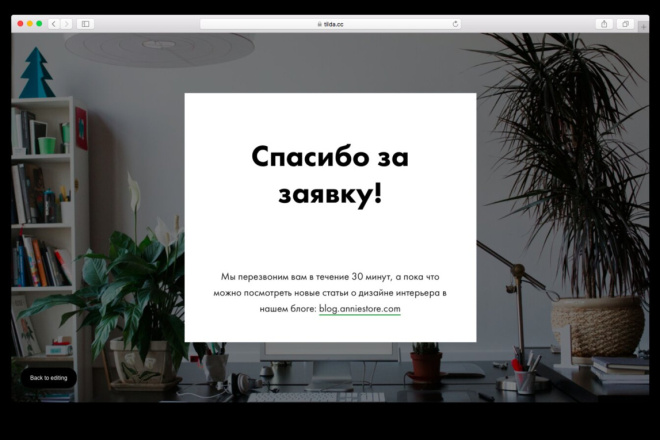
Task: Show all tabs overview icon
Action: click(625, 24)
